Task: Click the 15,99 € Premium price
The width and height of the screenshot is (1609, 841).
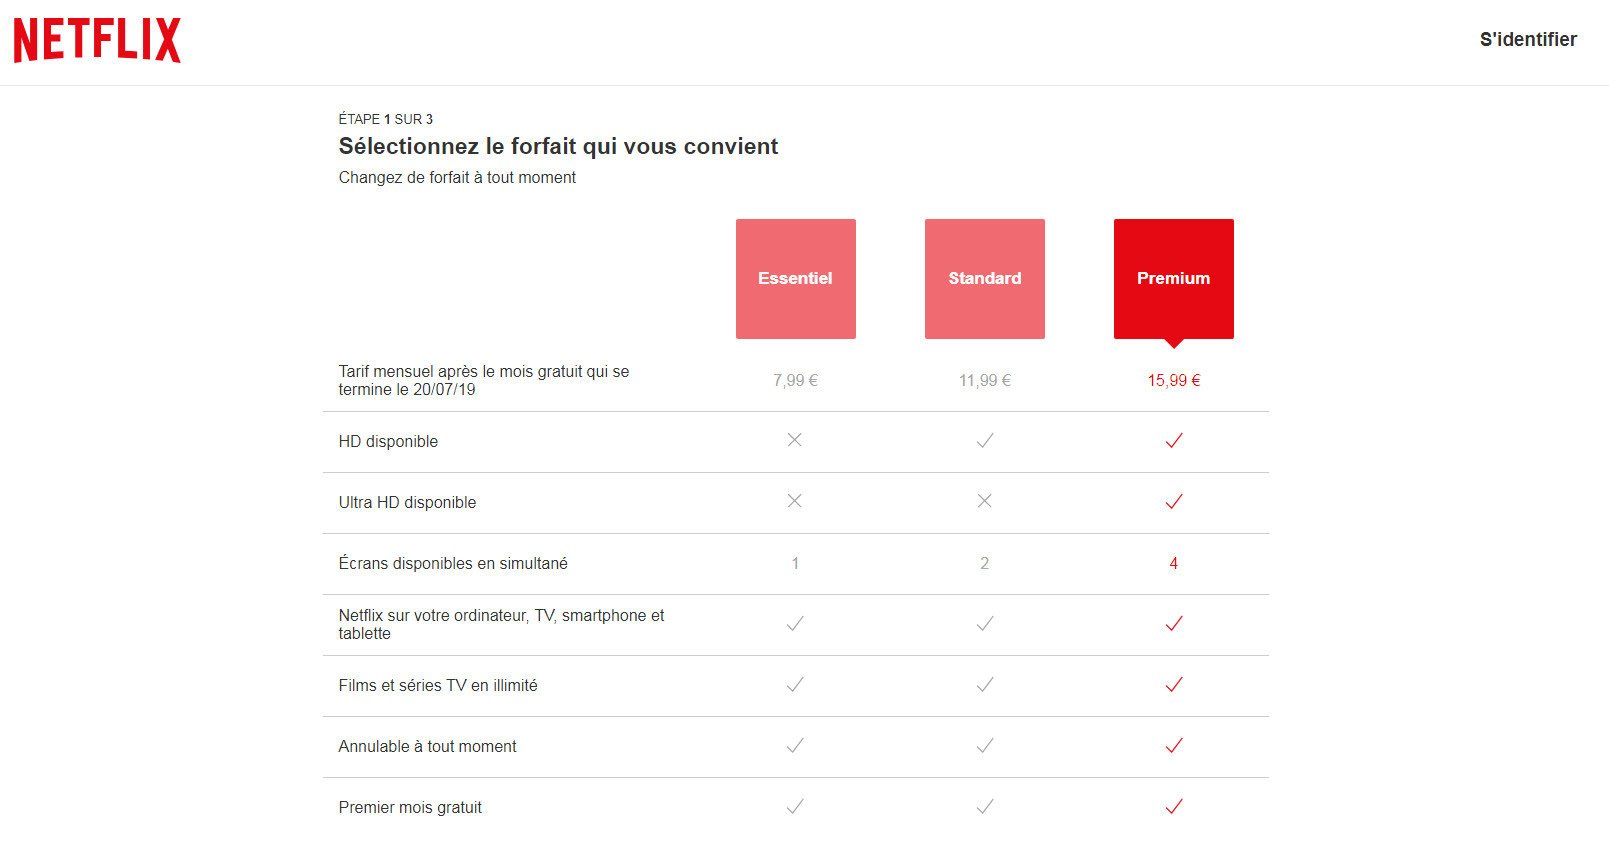Action: 1173,380
